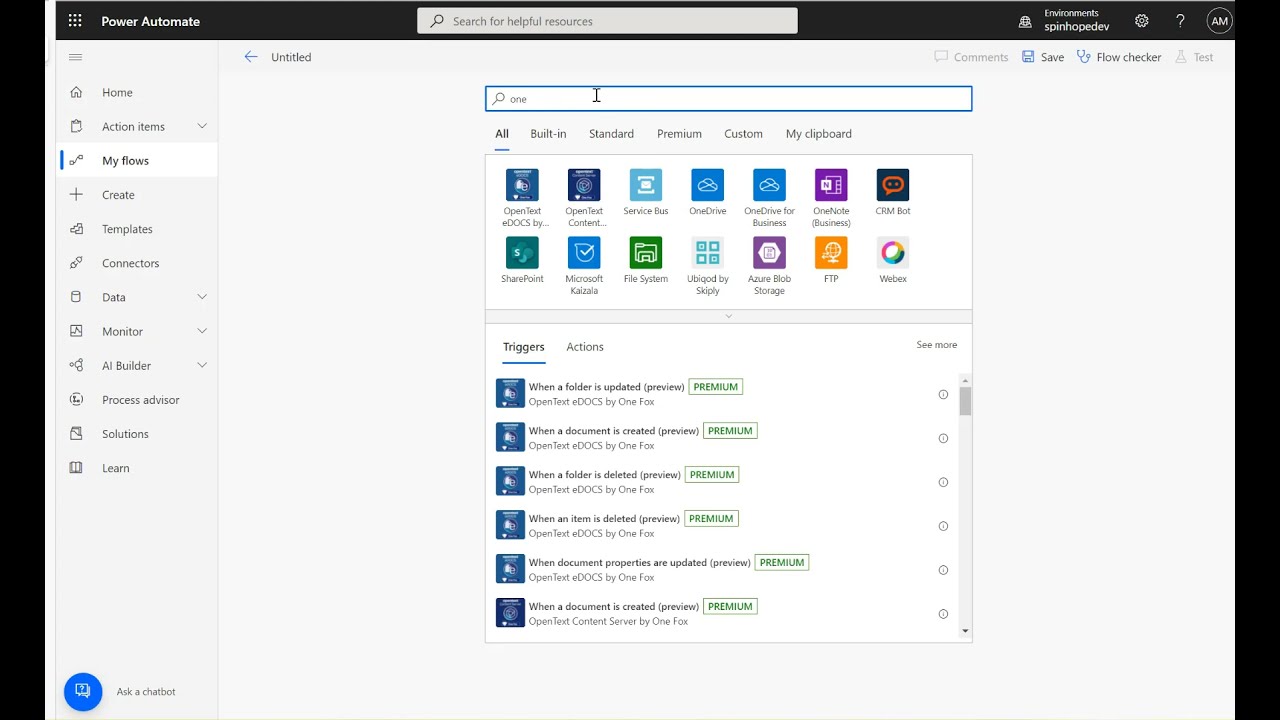Click the Untitled flow name
Screen dimensions: 1280x720
(x=291, y=57)
